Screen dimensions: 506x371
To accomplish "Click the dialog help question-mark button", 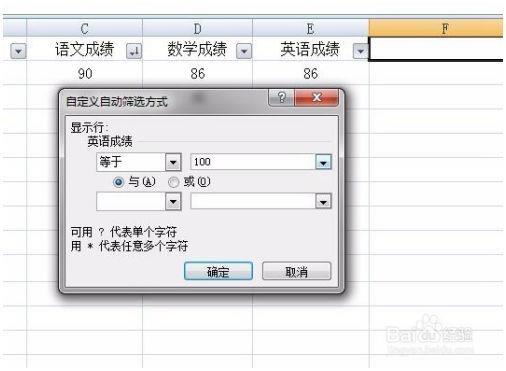I will tap(281, 98).
